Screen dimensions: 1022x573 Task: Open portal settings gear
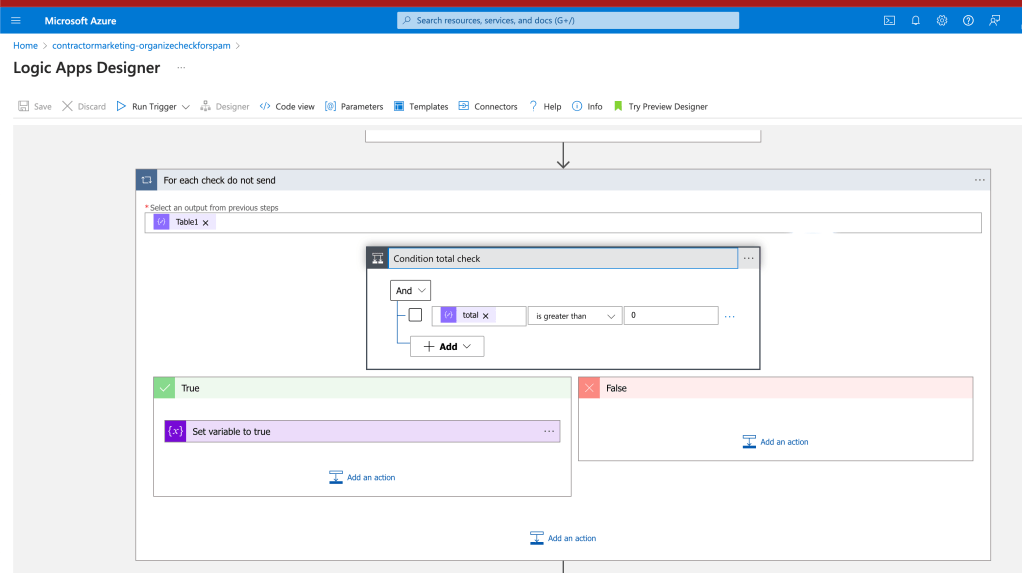pyautogui.click(x=942, y=20)
